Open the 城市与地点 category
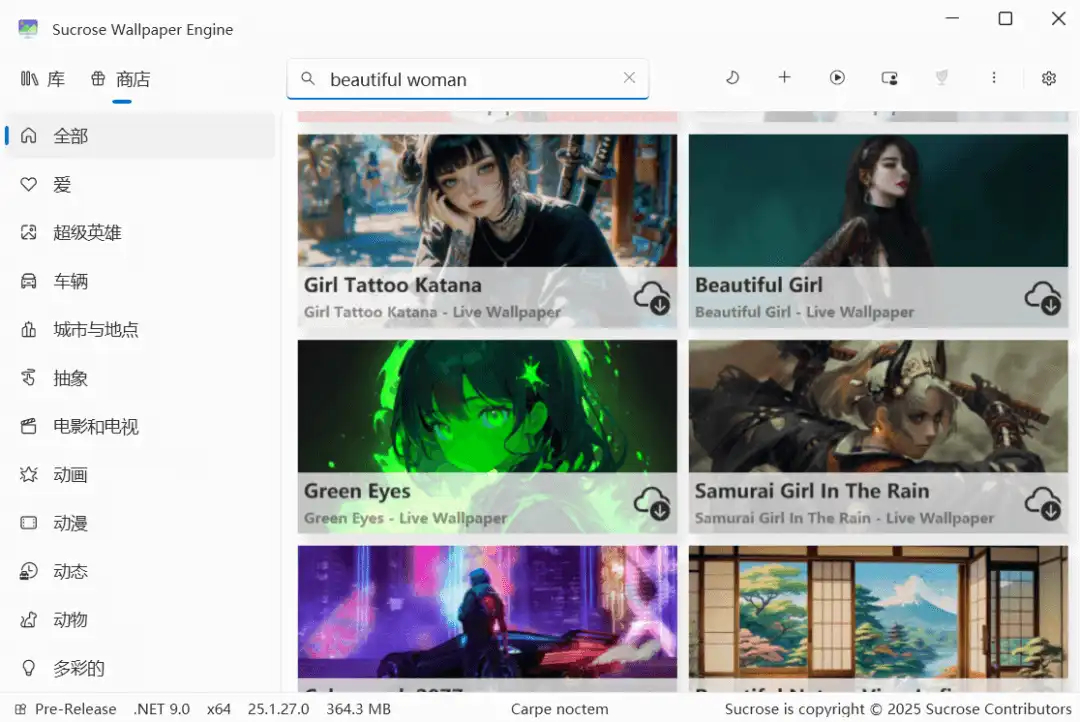This screenshot has height=722, width=1080. tap(140, 330)
